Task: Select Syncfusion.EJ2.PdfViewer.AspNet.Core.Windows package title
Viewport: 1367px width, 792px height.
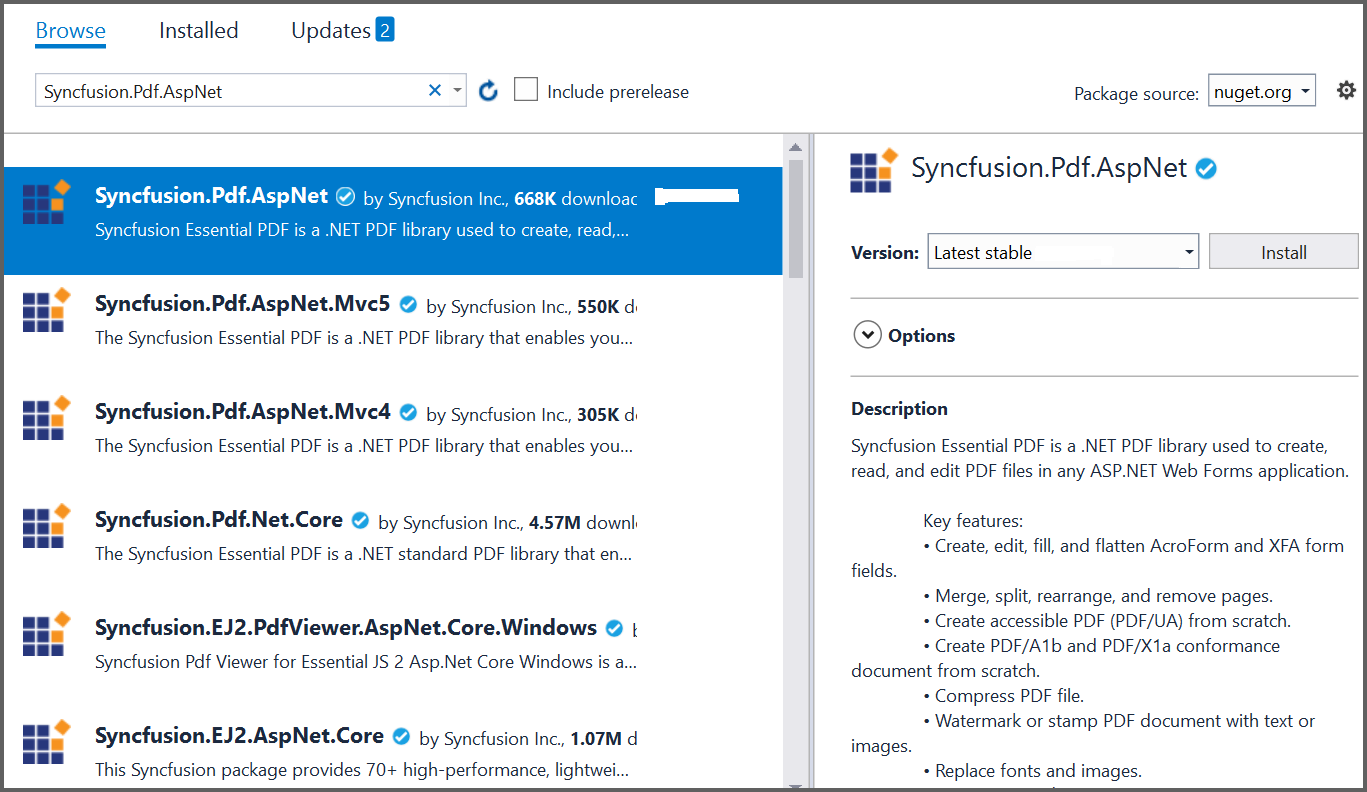Action: pos(346,627)
